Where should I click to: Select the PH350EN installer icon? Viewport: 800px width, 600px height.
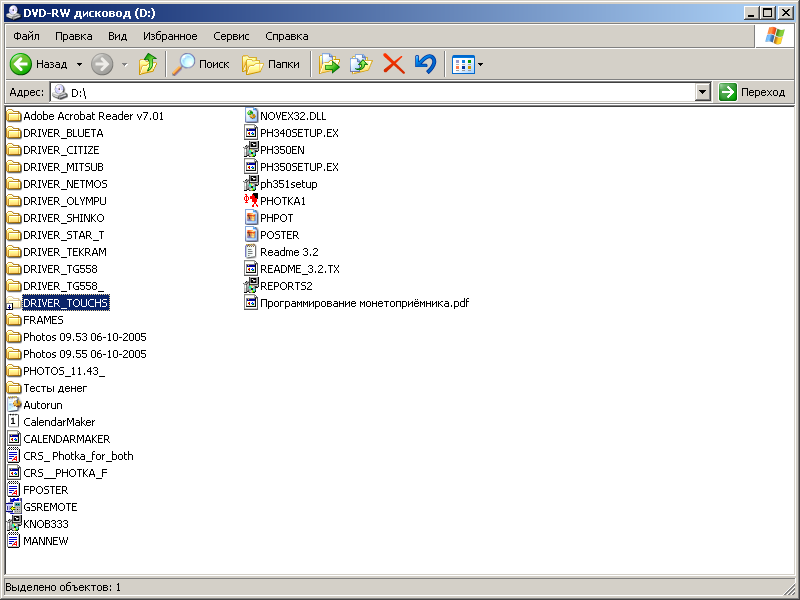tap(251, 150)
